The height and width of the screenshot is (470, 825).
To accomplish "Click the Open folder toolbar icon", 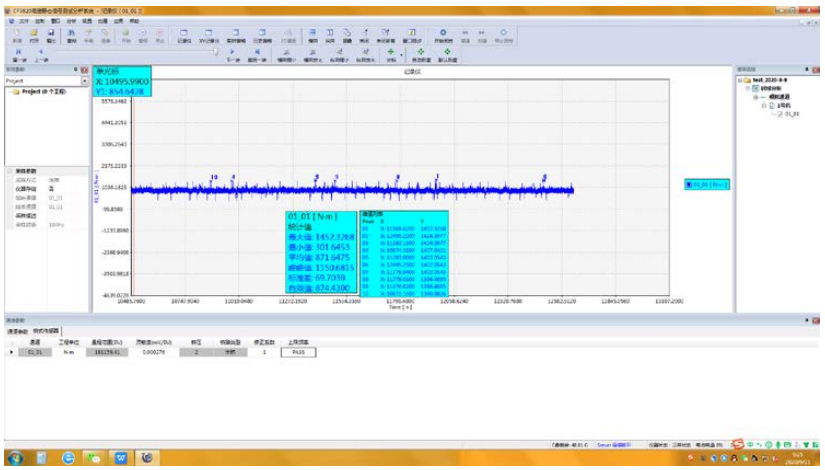I will (x=34, y=35).
